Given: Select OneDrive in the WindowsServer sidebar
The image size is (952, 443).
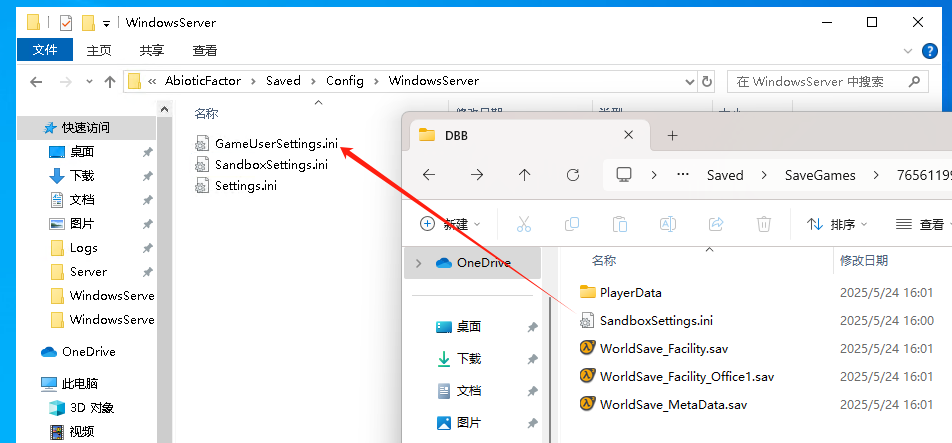Looking at the screenshot, I should pos(88,352).
